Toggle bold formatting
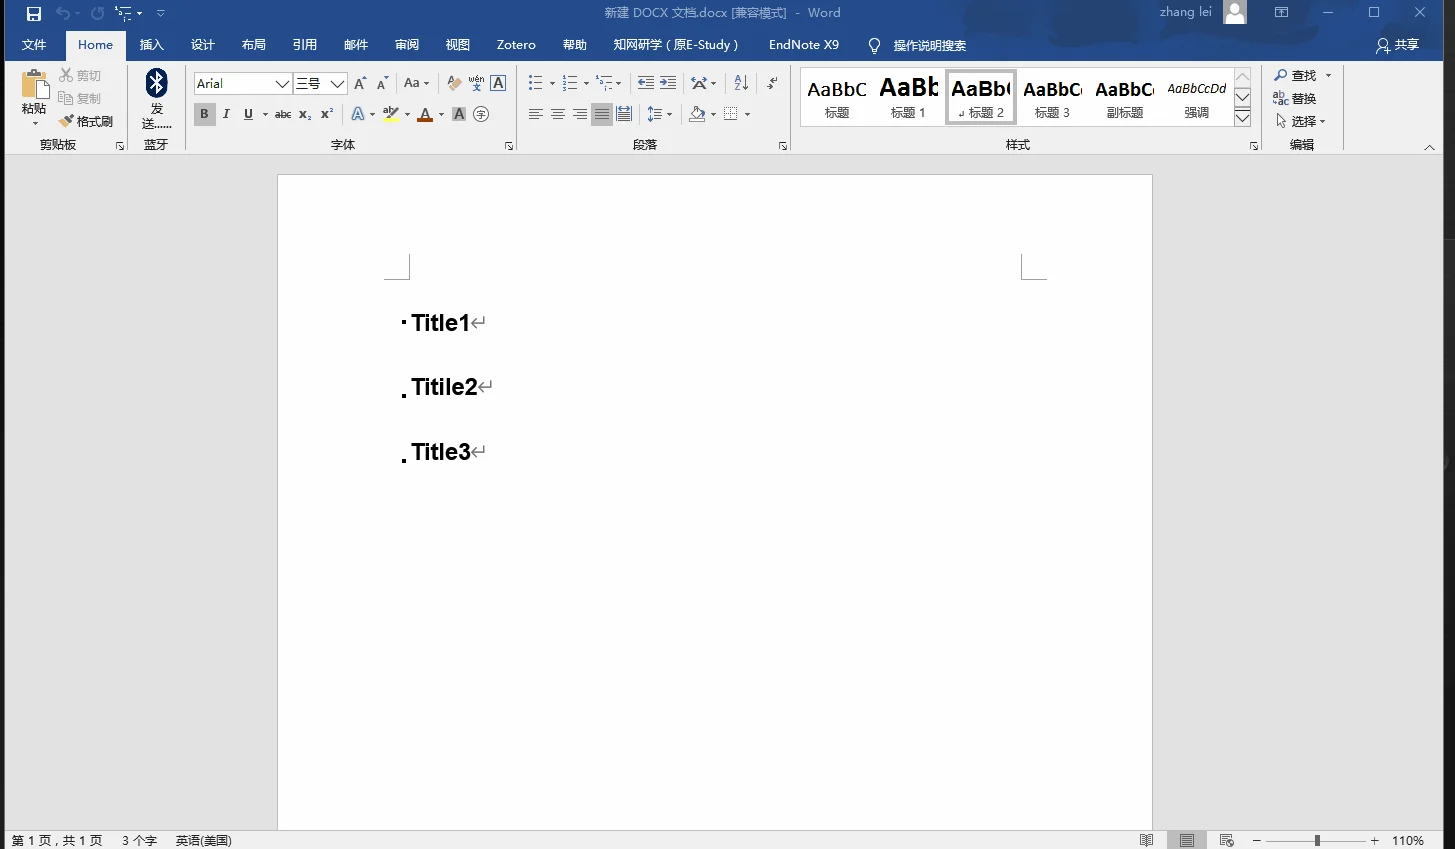 pyautogui.click(x=204, y=114)
